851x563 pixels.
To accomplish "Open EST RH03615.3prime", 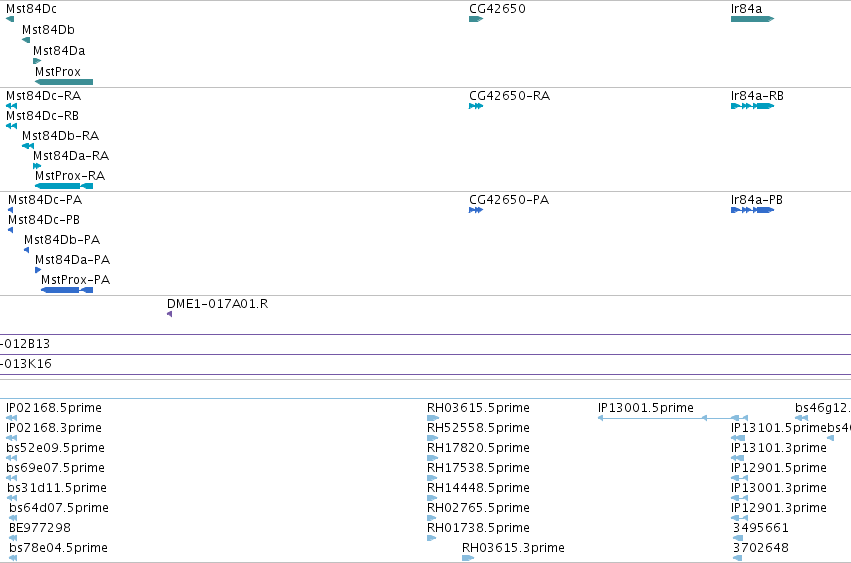I will click(513, 548).
